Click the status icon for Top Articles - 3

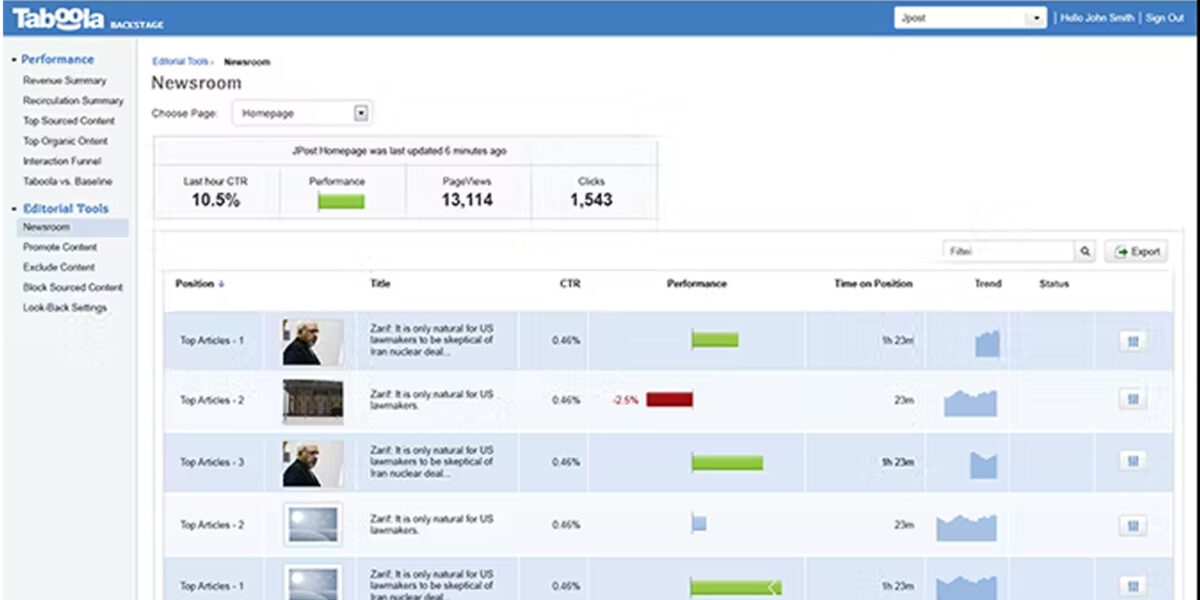[1132, 462]
